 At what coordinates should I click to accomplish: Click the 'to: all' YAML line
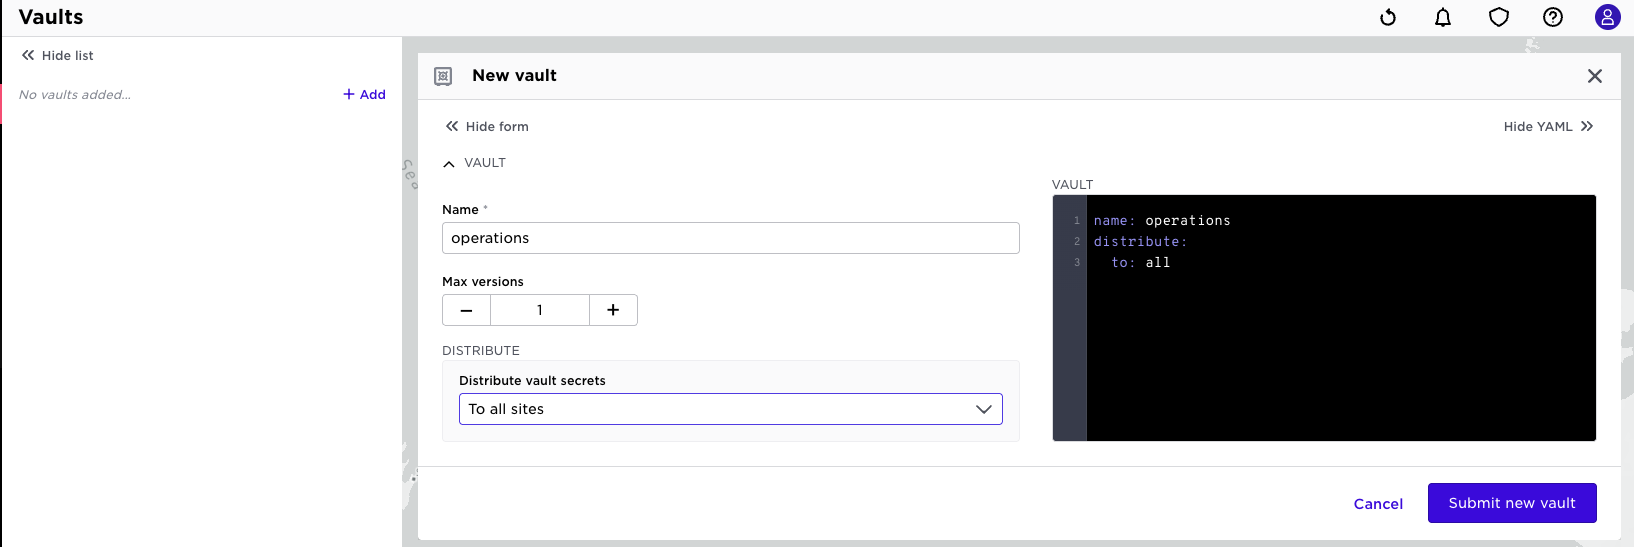click(x=1140, y=263)
